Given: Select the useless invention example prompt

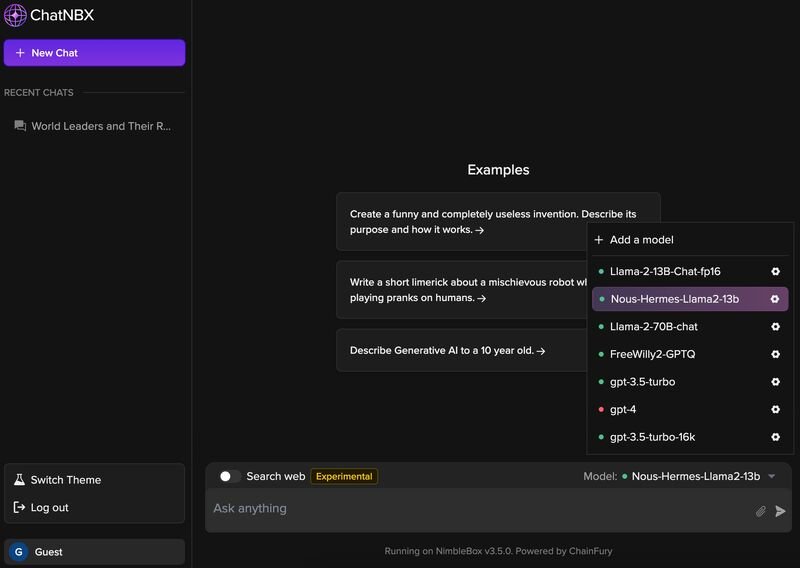Looking at the screenshot, I should 498,222.
